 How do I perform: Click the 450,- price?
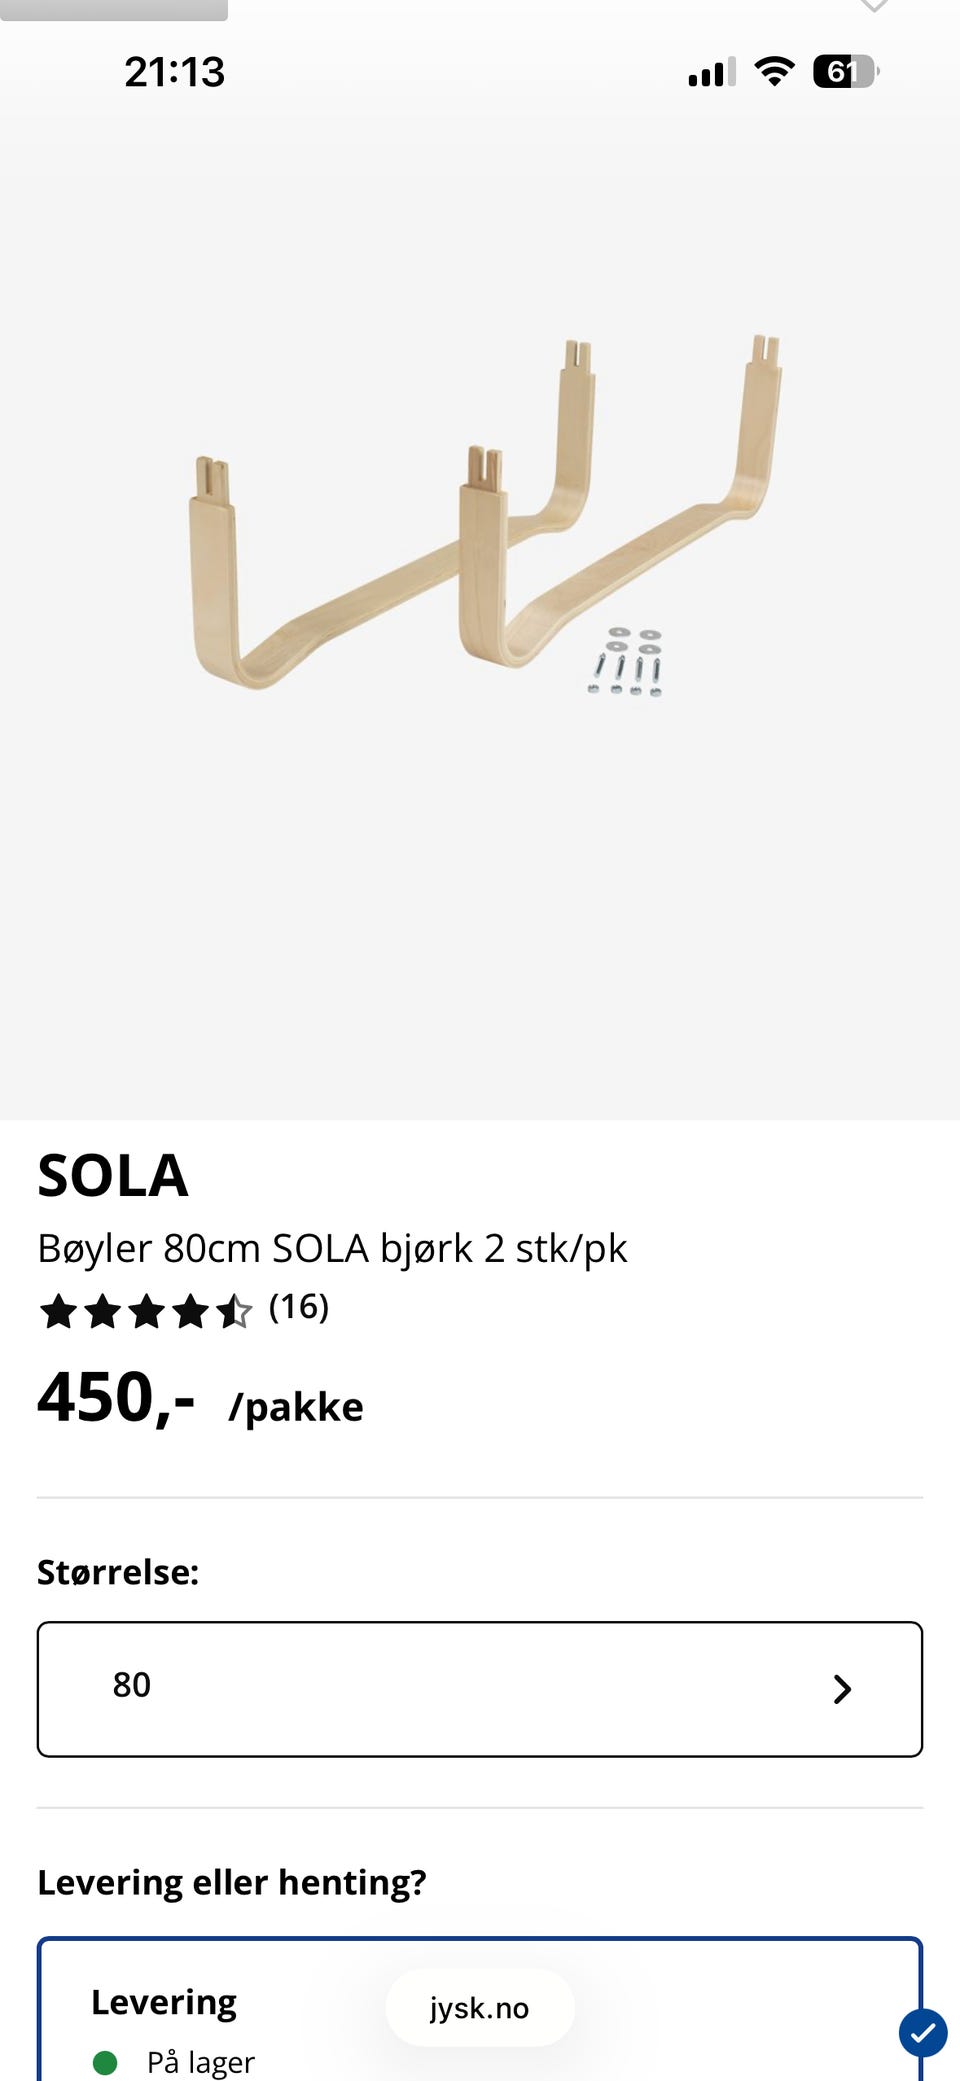(x=116, y=1398)
